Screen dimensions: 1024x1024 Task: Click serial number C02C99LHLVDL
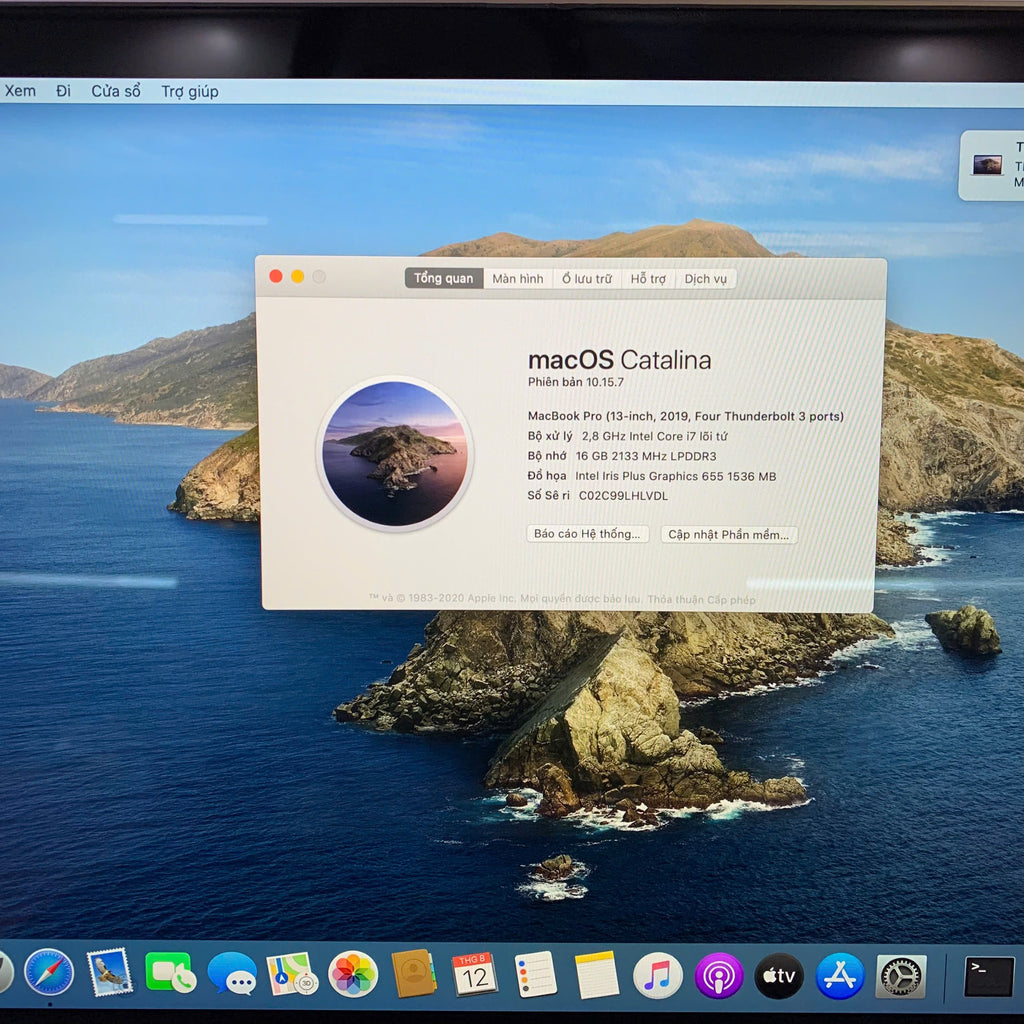623,496
